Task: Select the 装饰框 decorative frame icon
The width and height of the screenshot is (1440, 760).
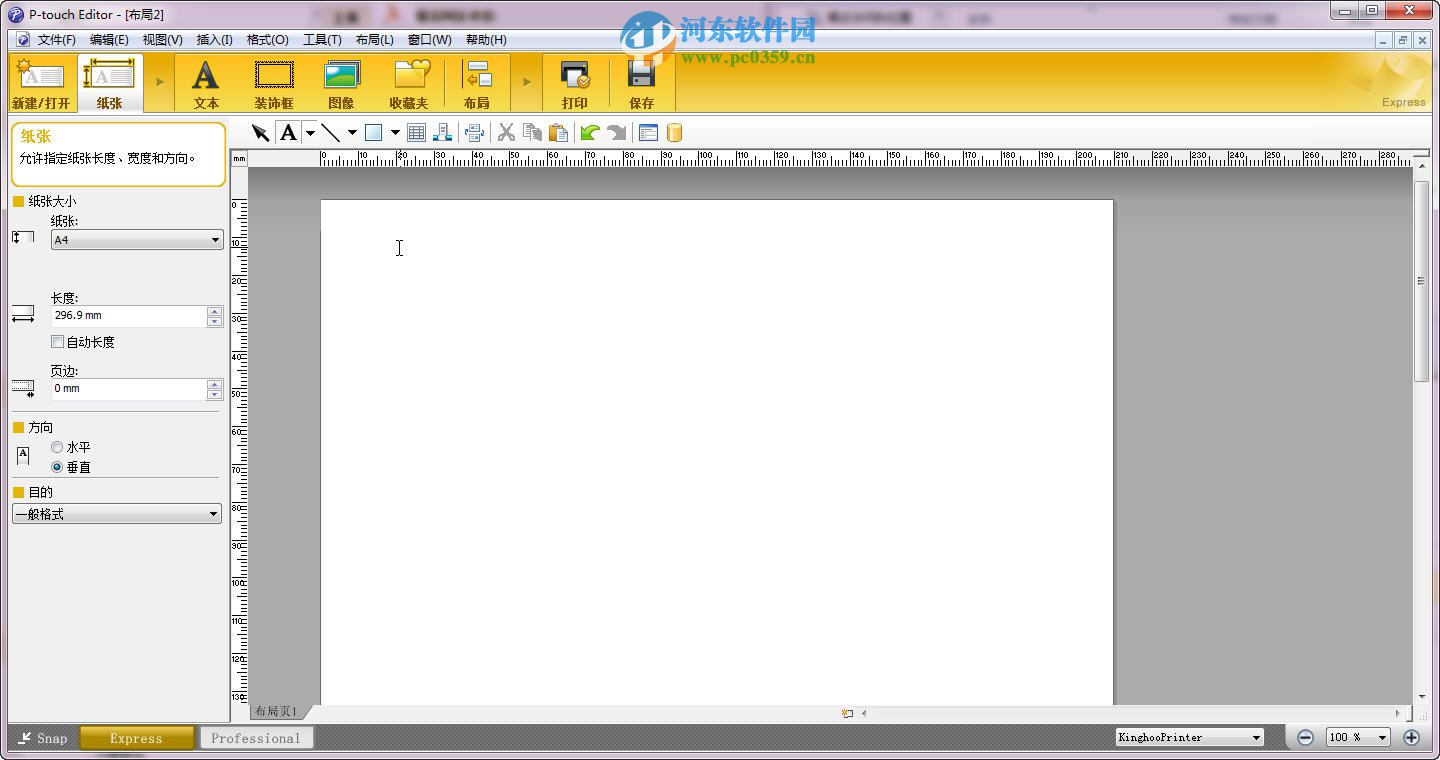Action: point(274,82)
